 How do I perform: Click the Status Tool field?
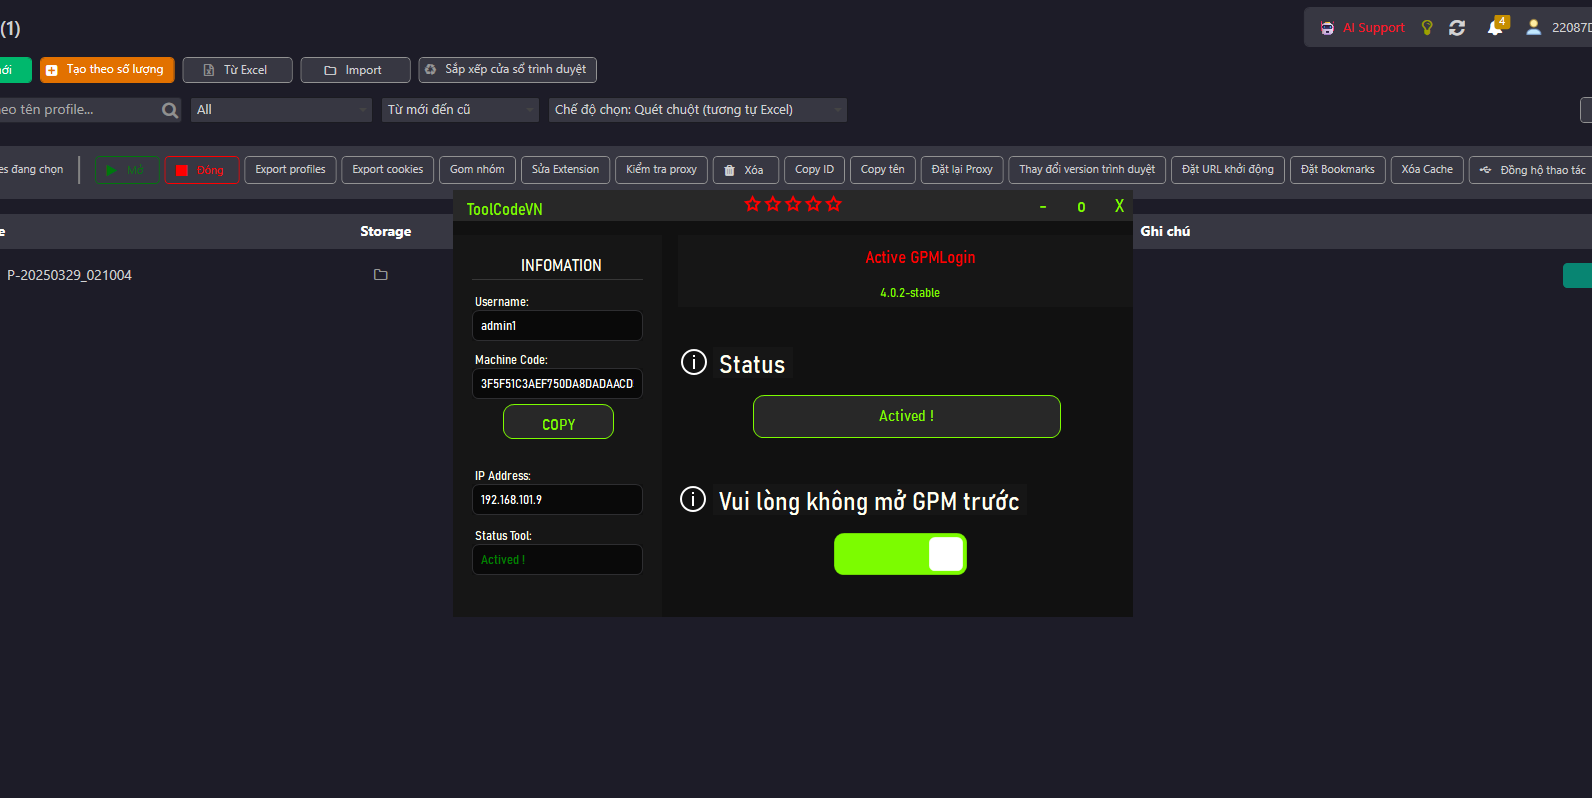[557, 560]
